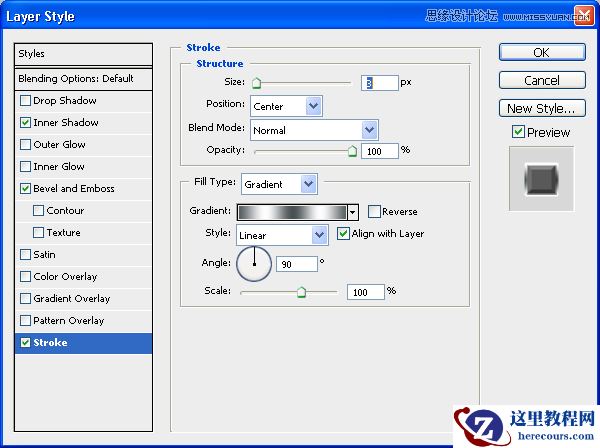Image resolution: width=600 pixels, height=448 pixels.
Task: Open the Blend Mode dropdown
Action: click(369, 130)
